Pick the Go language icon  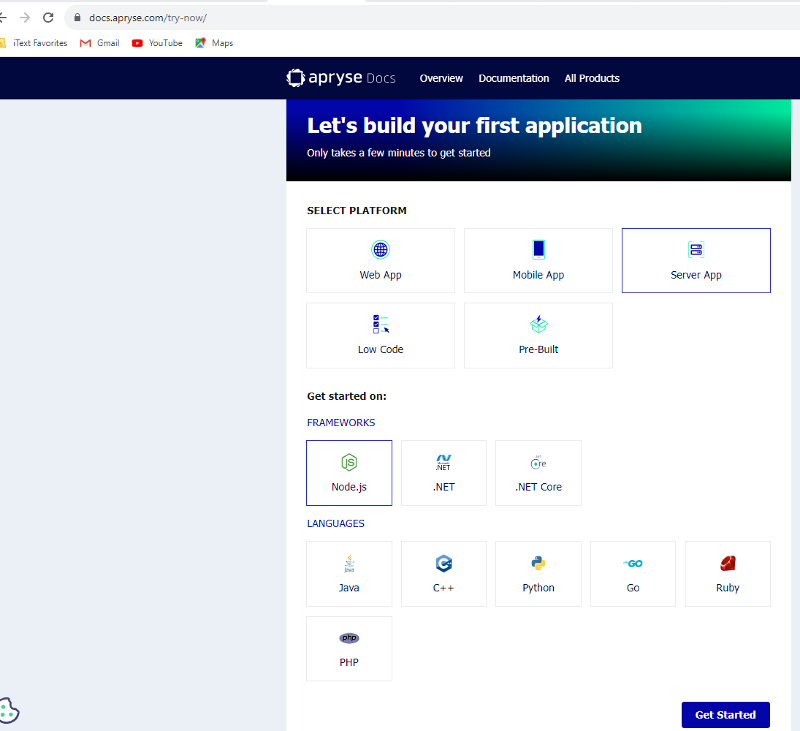633,563
